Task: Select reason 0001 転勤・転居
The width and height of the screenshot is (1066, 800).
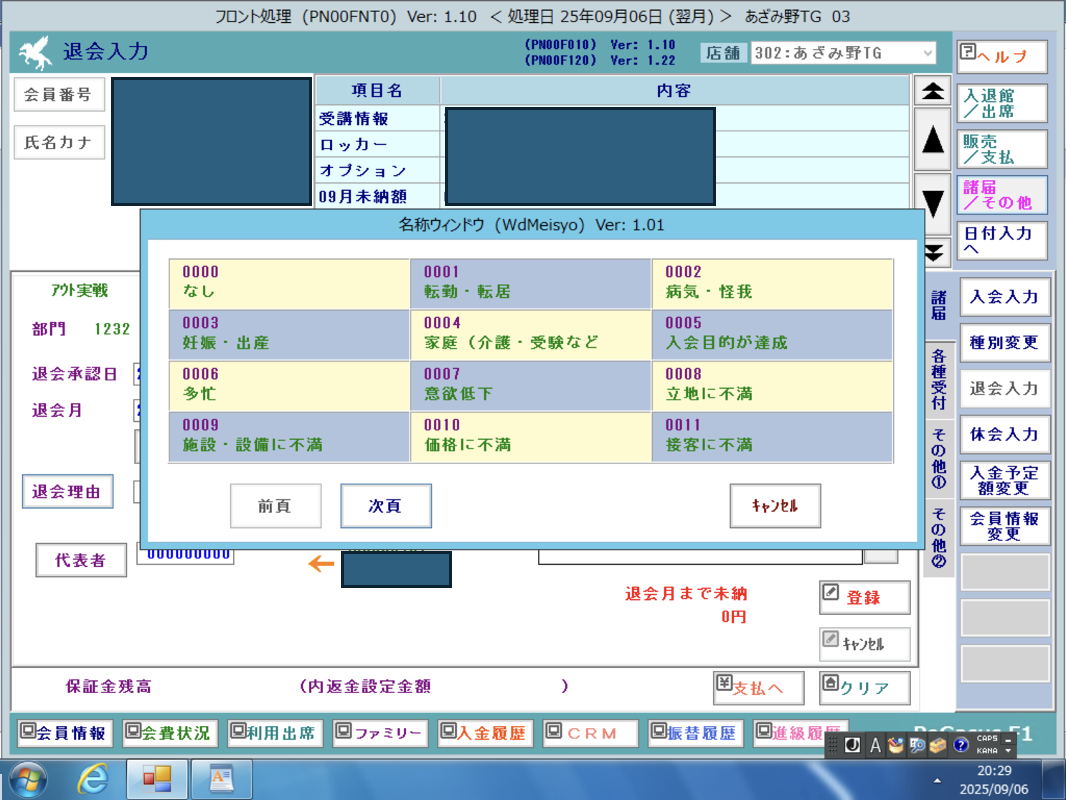Action: tap(530, 283)
